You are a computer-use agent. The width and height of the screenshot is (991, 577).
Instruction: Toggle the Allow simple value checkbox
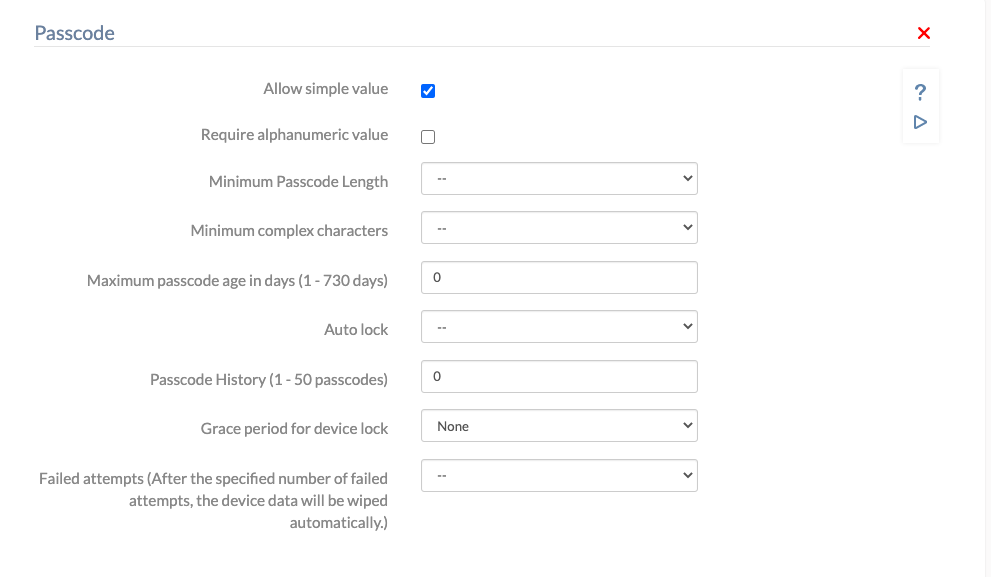tap(428, 90)
